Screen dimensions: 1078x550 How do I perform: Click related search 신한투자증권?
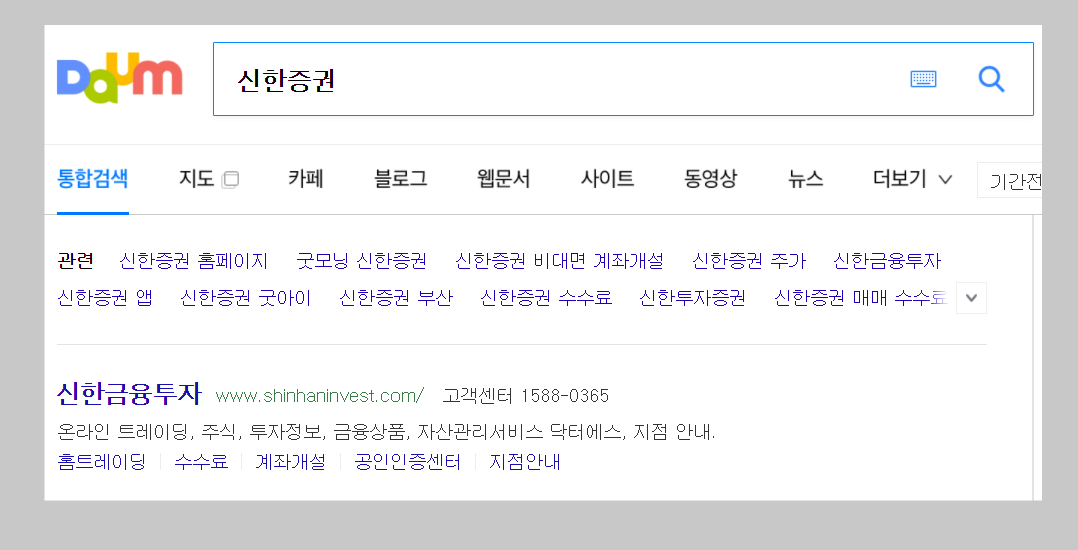692,298
